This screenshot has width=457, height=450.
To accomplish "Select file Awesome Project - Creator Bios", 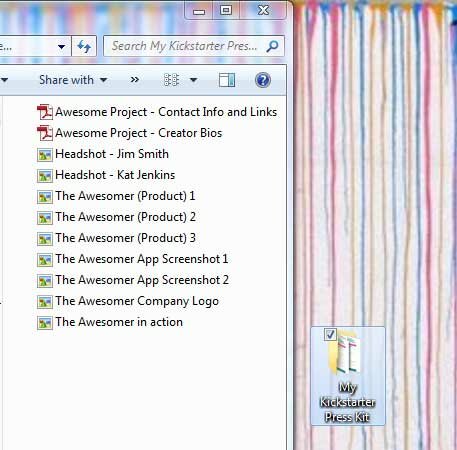I will coord(129,133).
